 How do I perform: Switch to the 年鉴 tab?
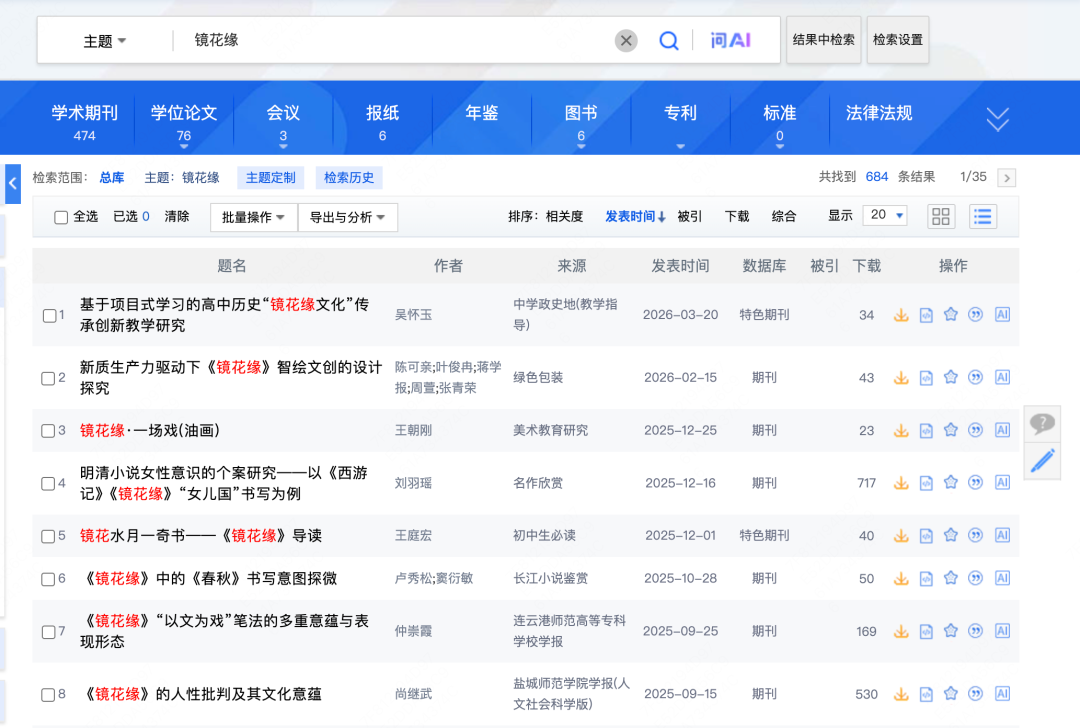481,114
